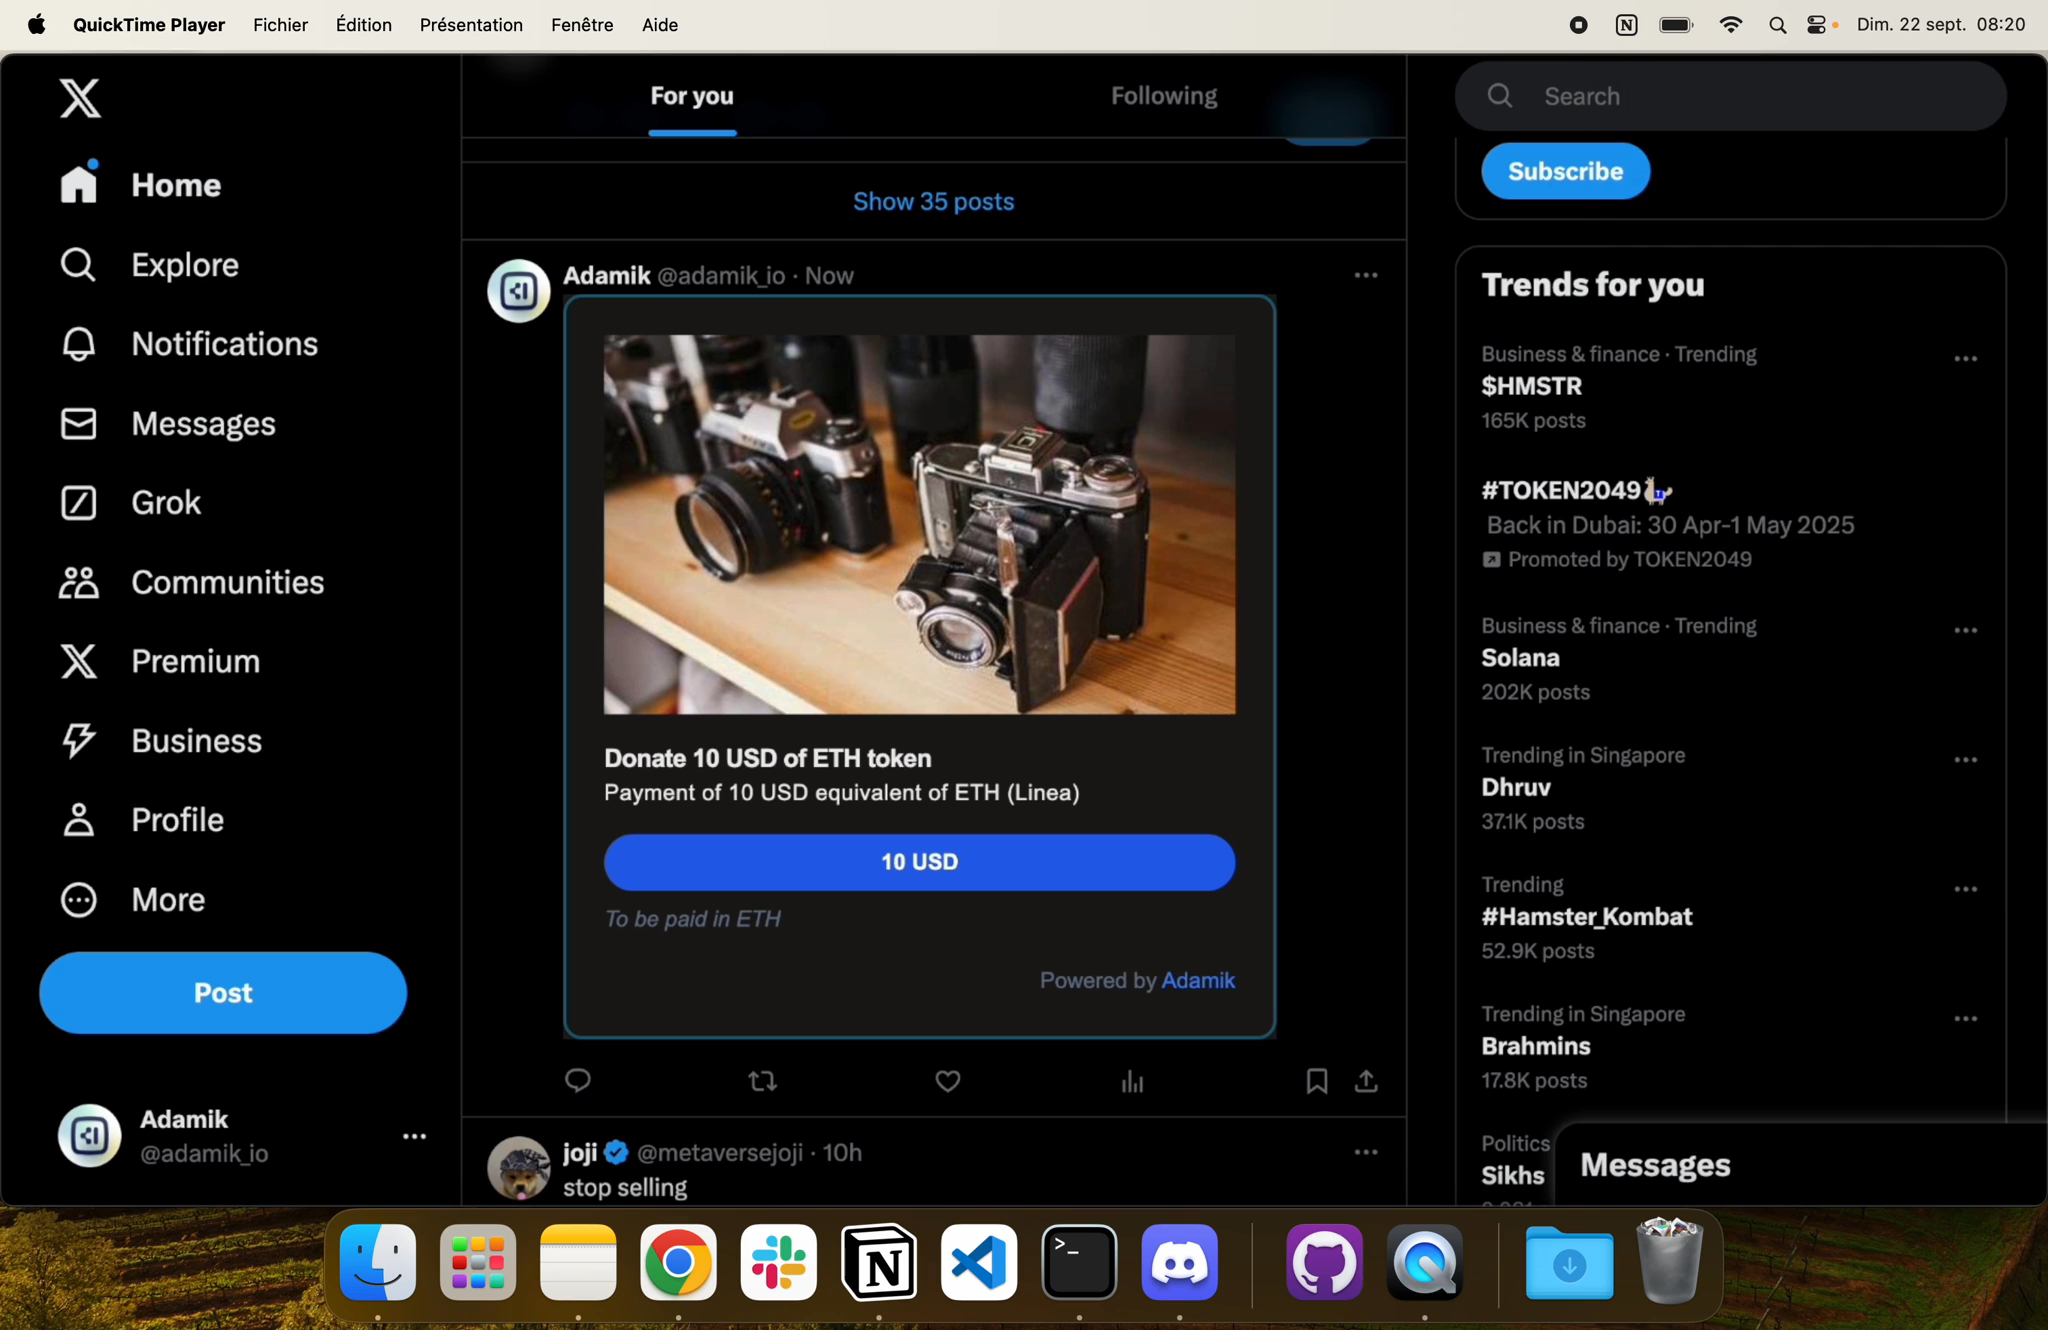View analytics of the Adamik post
The image size is (2048, 1330).
[x=1132, y=1080]
